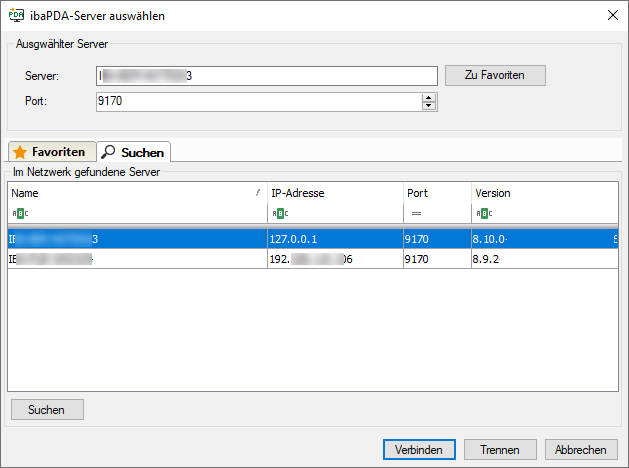The height and width of the screenshot is (468, 629).
Task: Click the Verbinden button
Action: tap(419, 450)
